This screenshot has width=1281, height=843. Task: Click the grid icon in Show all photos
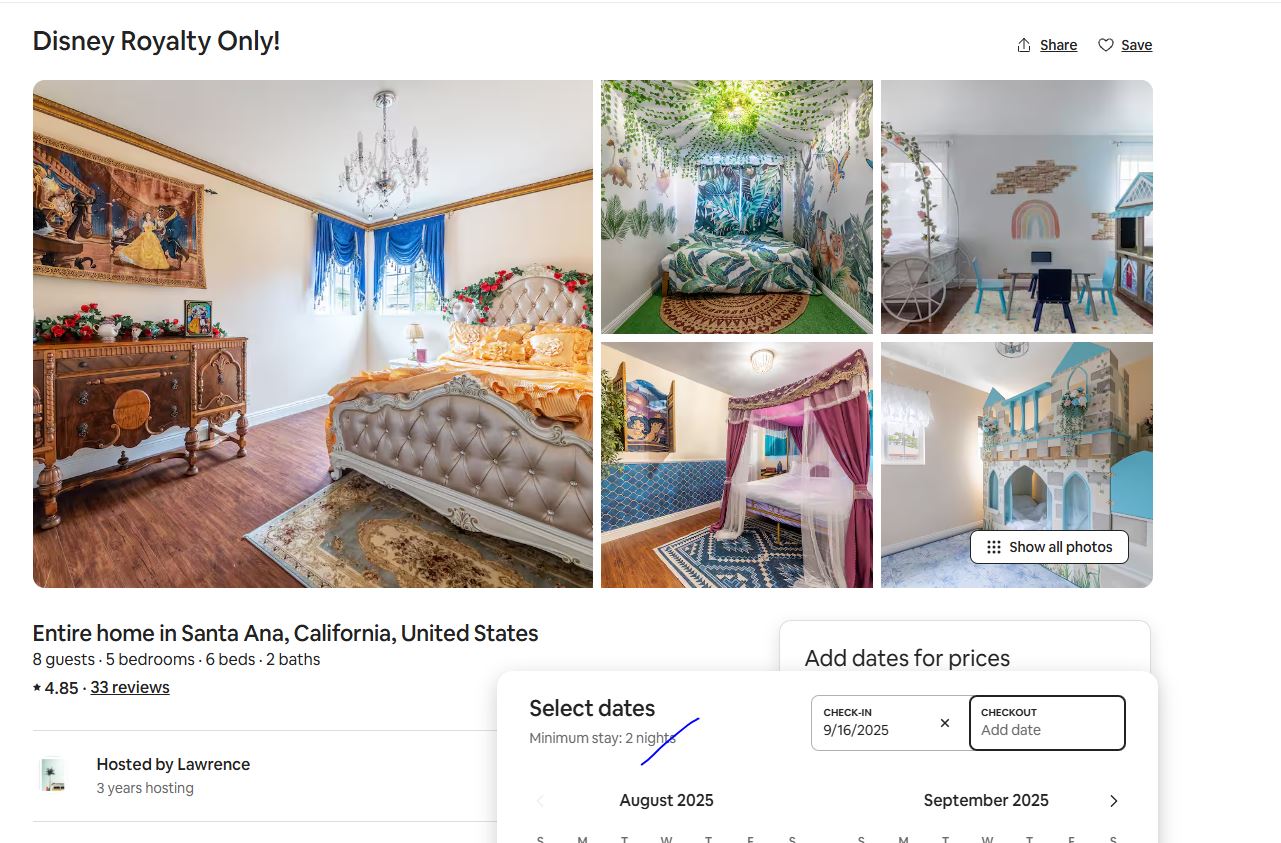coord(994,547)
